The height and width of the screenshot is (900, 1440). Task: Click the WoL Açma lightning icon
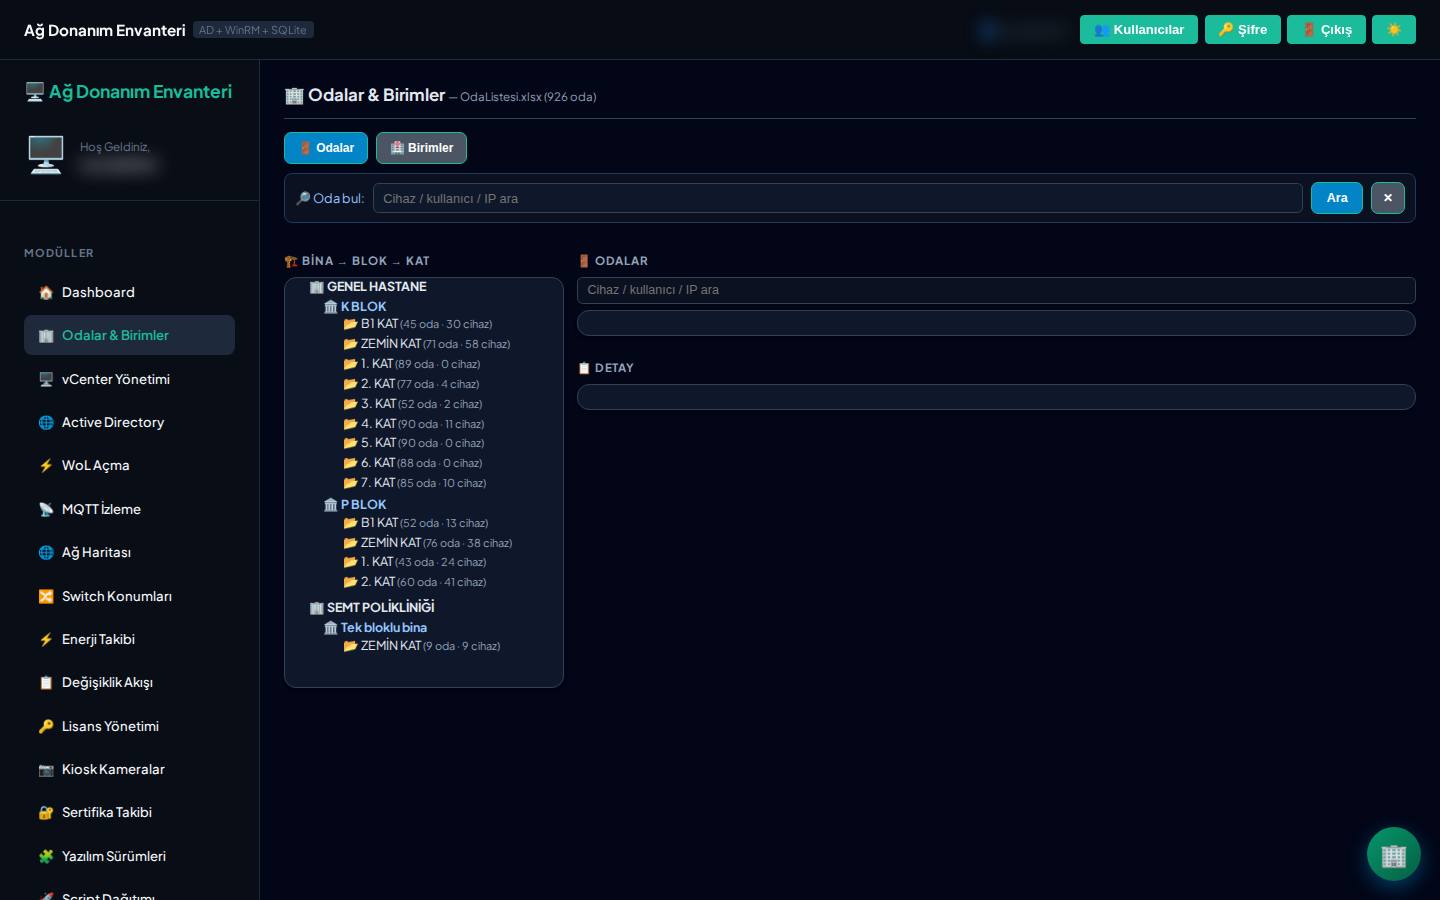46,466
